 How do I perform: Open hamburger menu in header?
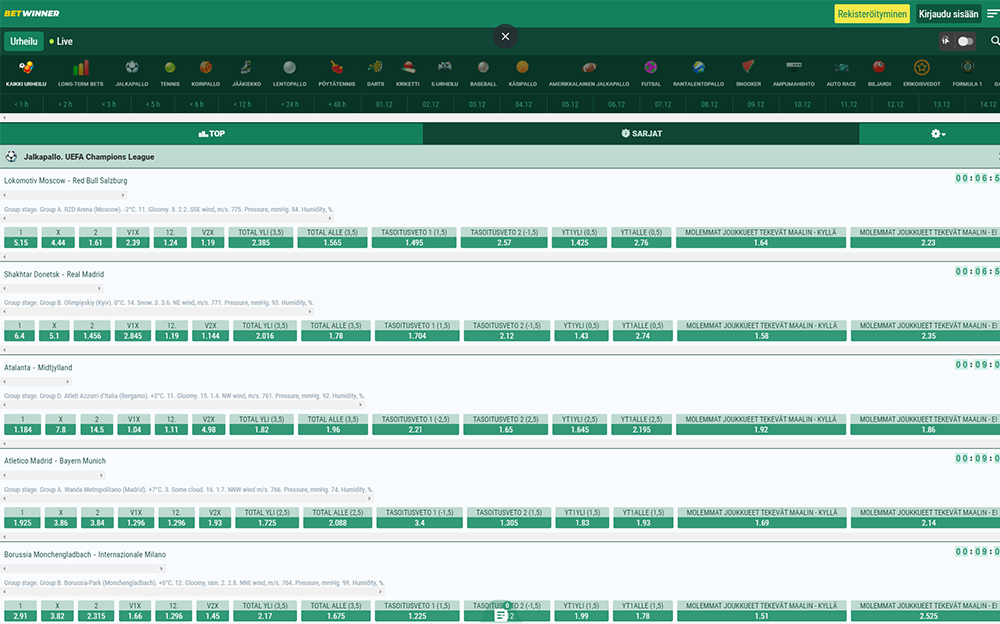(x=992, y=13)
